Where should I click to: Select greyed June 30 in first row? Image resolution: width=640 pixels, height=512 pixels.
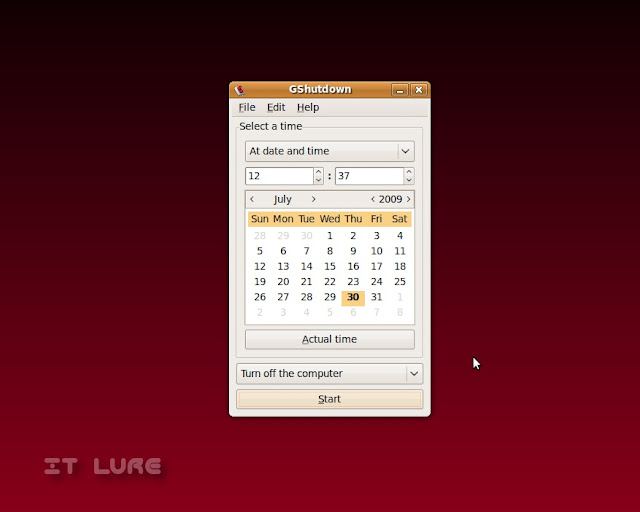click(307, 236)
